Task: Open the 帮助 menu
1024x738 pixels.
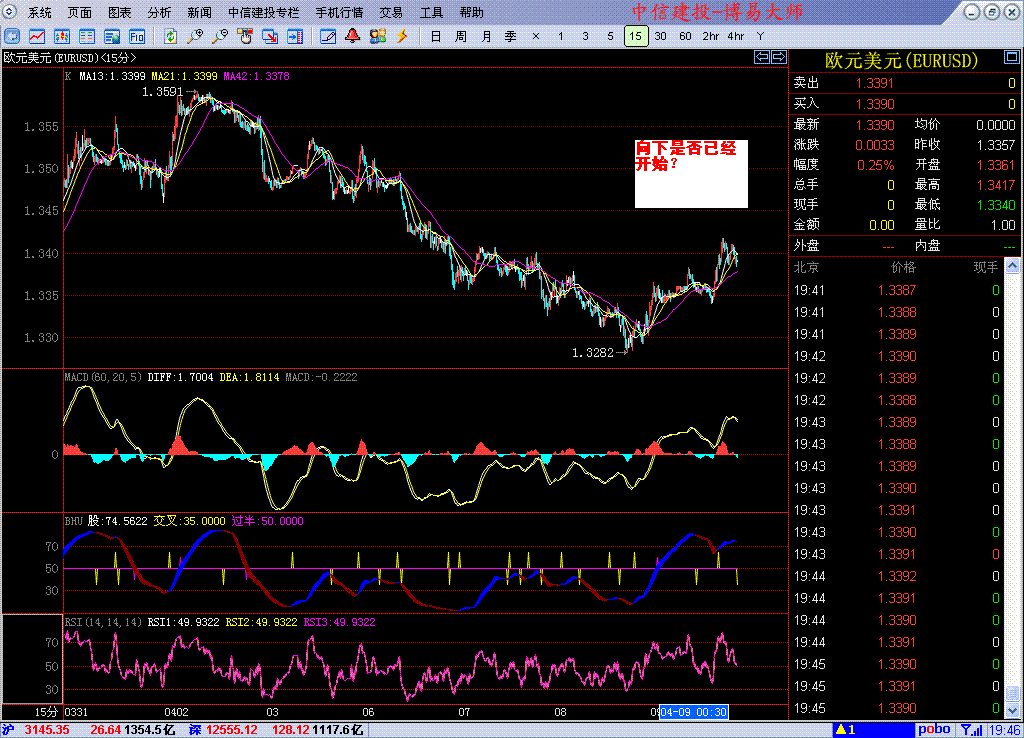Action: pos(472,12)
